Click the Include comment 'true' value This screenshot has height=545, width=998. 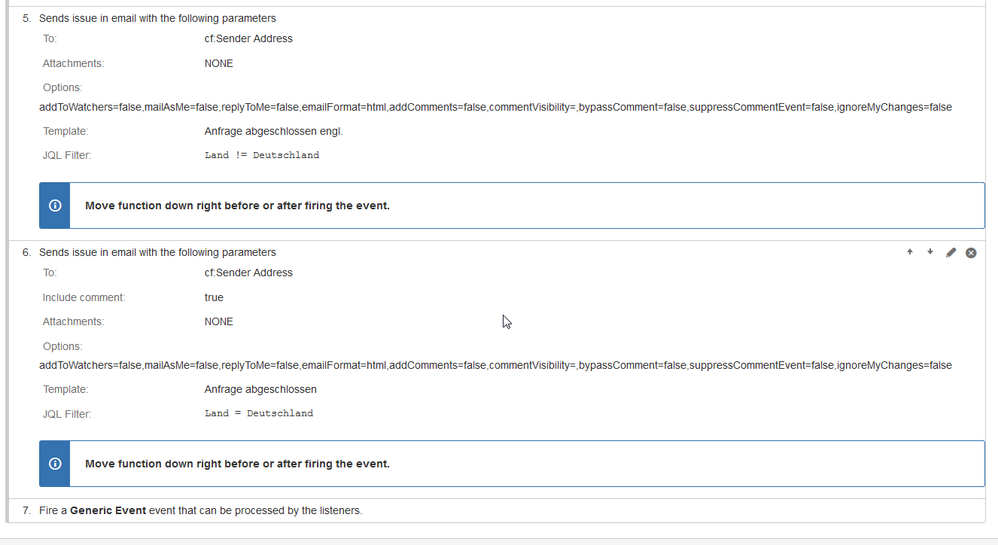click(214, 297)
